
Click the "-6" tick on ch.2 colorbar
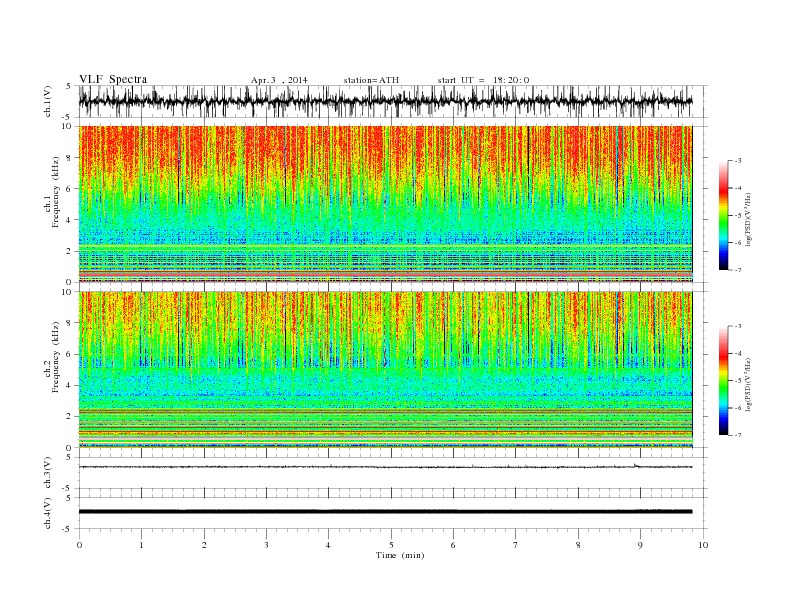point(738,408)
